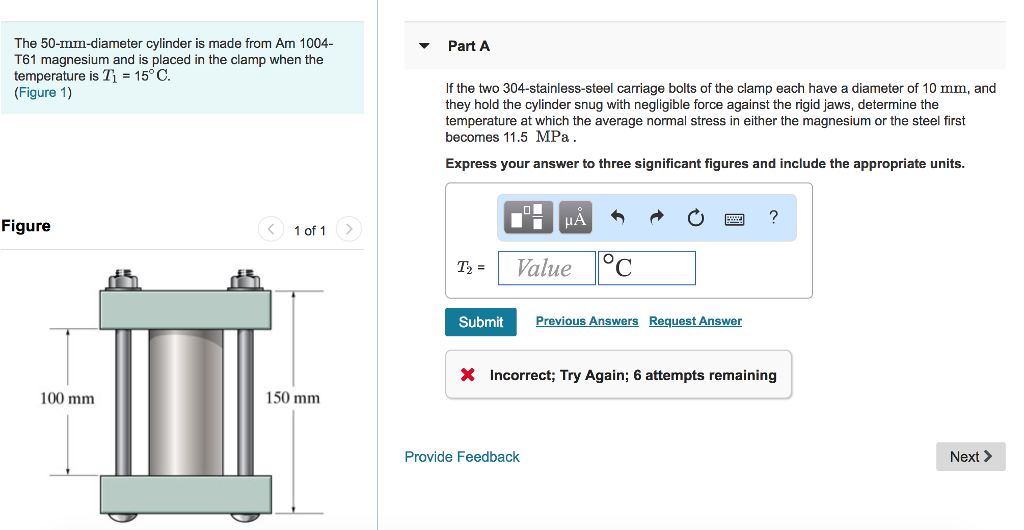The image size is (1024, 530).
Task: Open the Previous Answers link
Action: [x=587, y=321]
